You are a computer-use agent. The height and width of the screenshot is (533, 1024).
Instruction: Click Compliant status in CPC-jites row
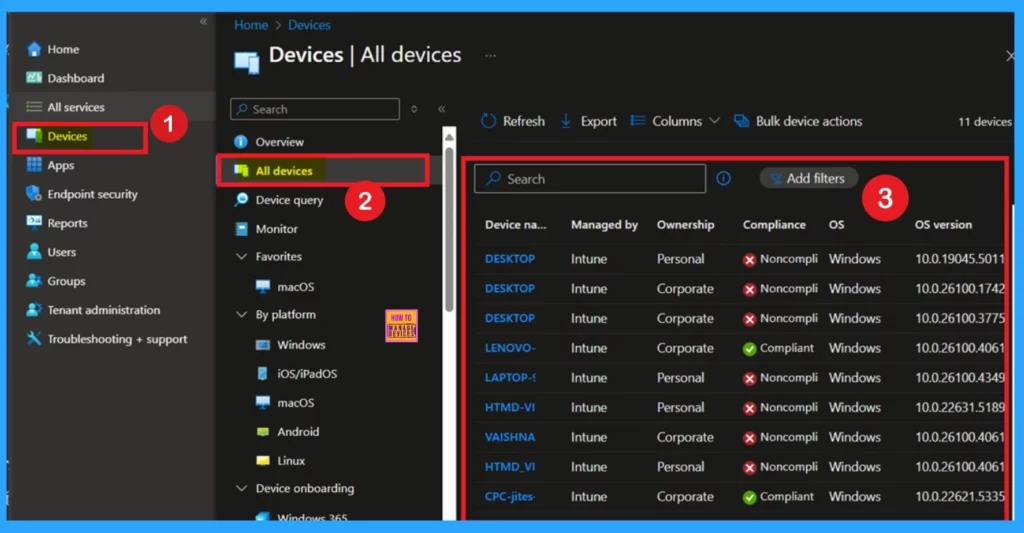tap(778, 496)
